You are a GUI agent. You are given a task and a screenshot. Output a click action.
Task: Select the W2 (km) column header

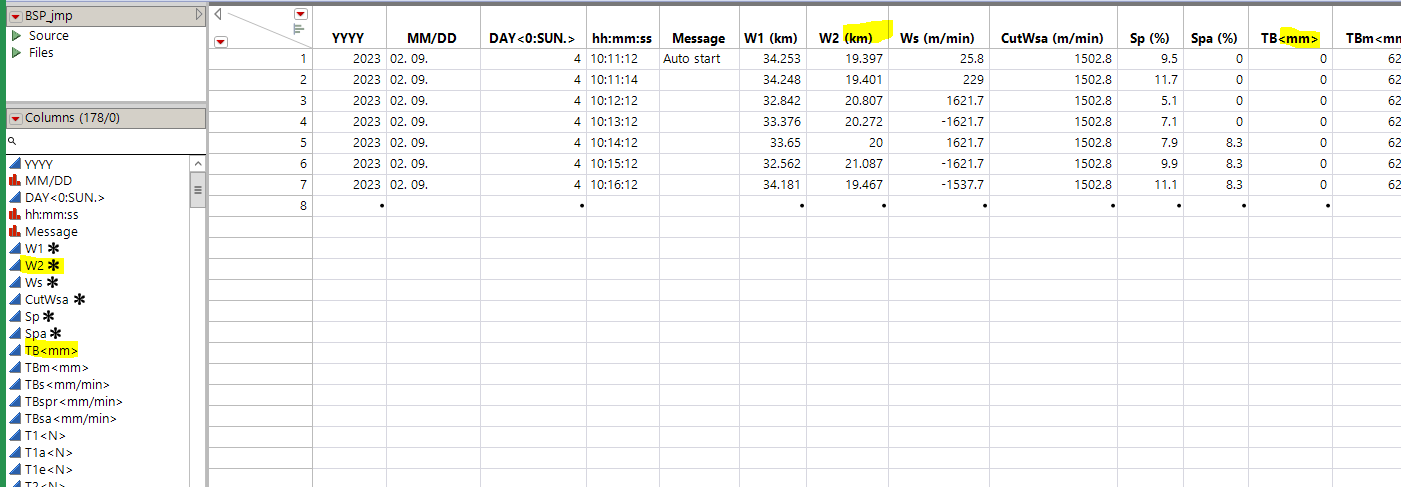tap(847, 38)
